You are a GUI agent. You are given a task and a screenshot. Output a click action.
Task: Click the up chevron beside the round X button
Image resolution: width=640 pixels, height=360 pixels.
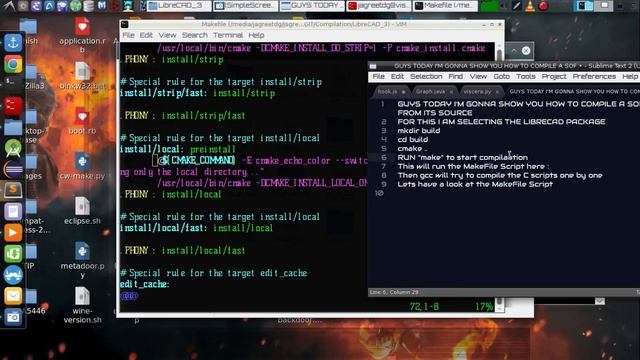click(514, 51)
